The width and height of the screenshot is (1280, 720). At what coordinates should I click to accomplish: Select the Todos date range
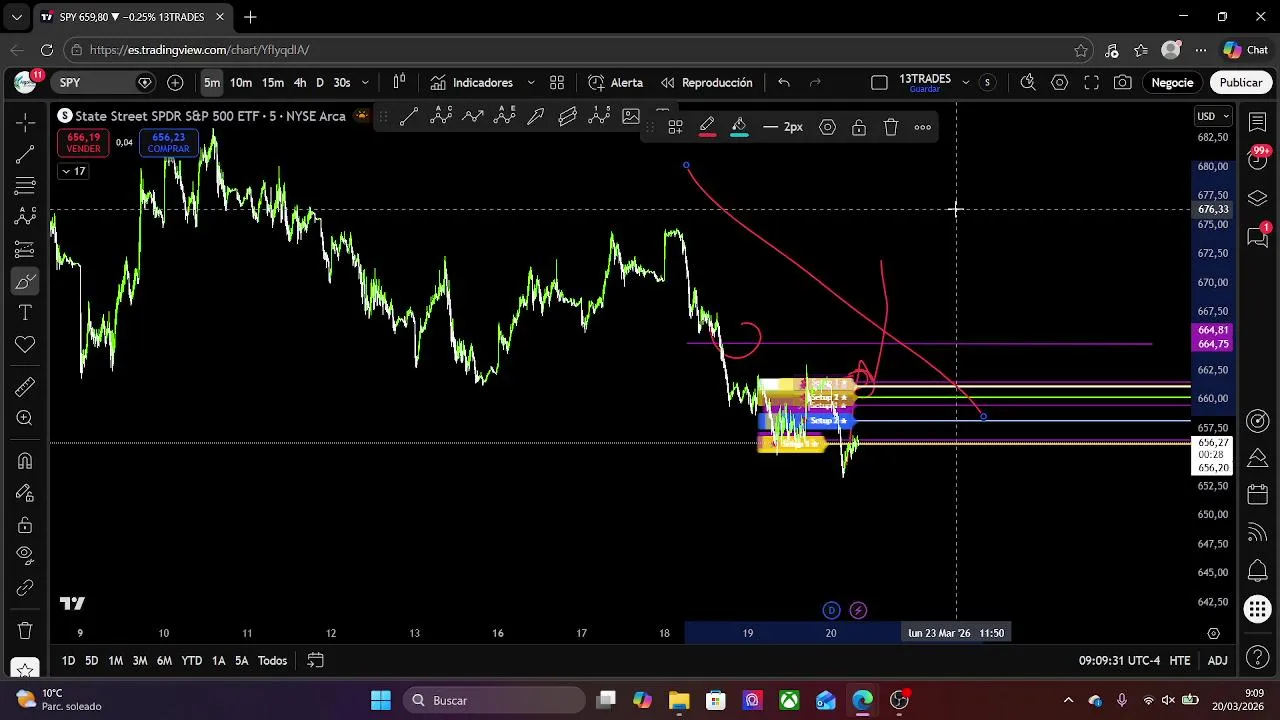coord(273,661)
